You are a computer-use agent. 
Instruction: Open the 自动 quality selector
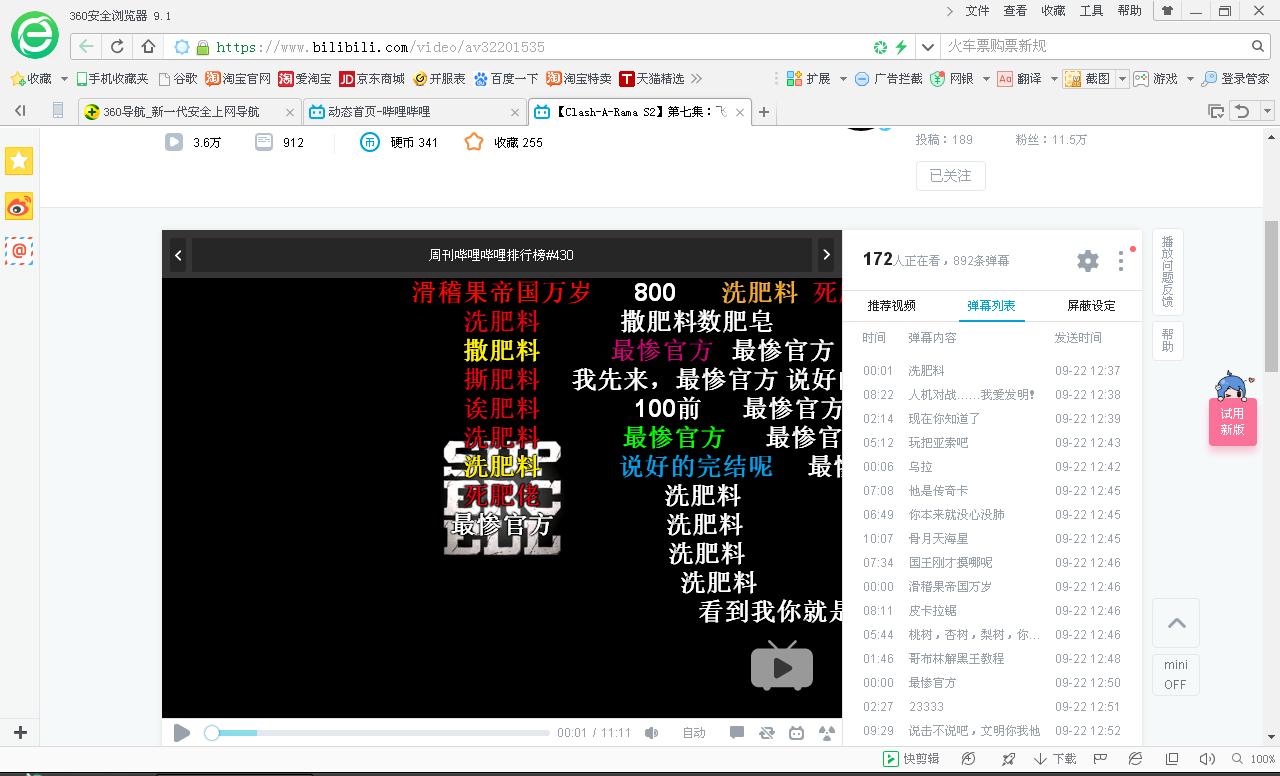pos(694,733)
